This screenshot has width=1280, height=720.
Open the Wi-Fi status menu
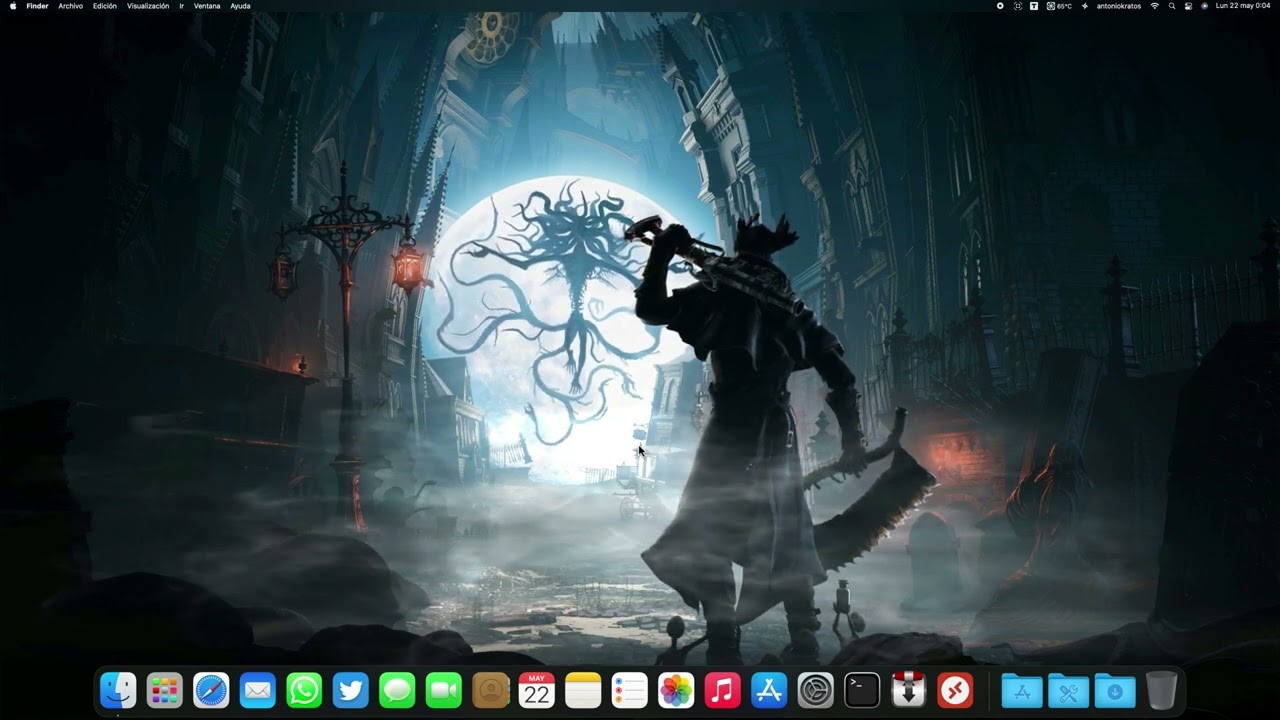(x=1155, y=6)
